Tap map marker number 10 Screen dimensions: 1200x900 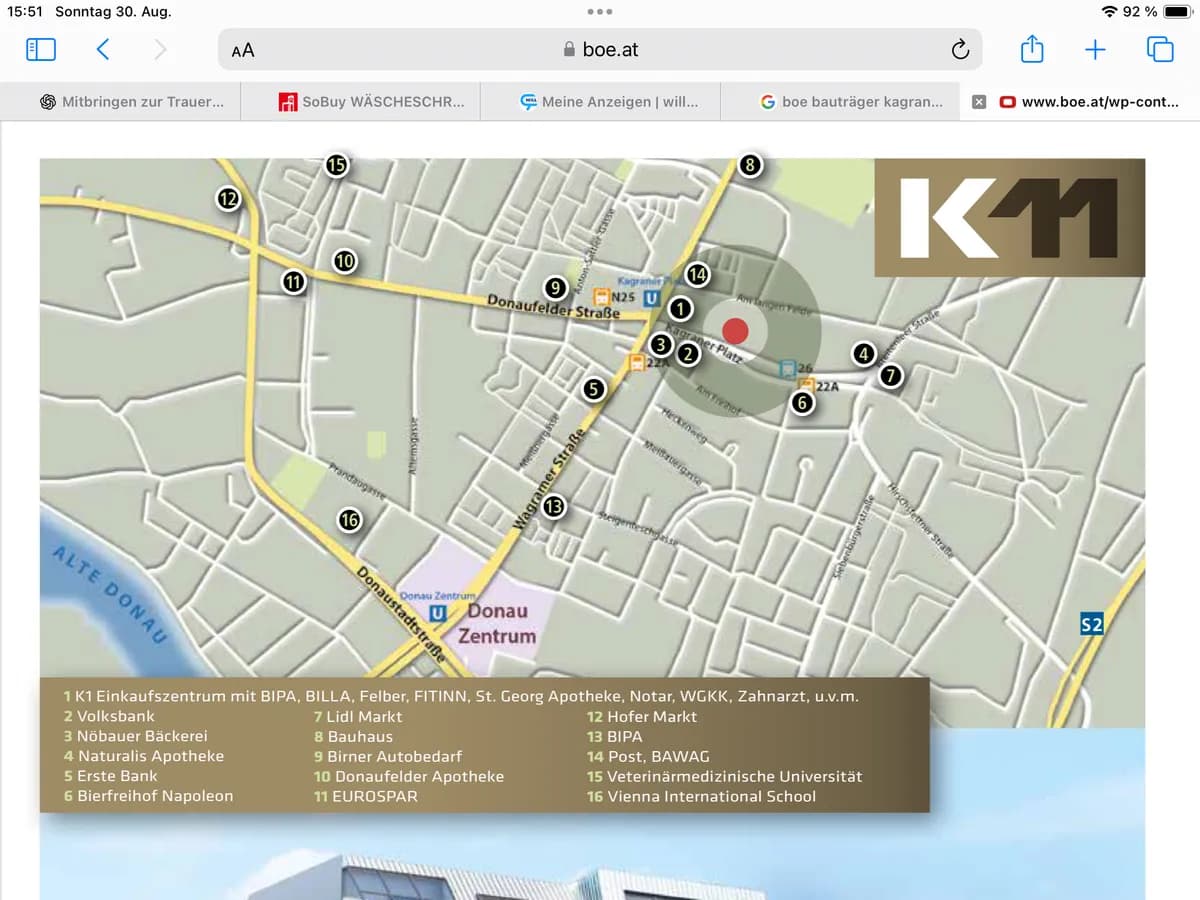(345, 261)
